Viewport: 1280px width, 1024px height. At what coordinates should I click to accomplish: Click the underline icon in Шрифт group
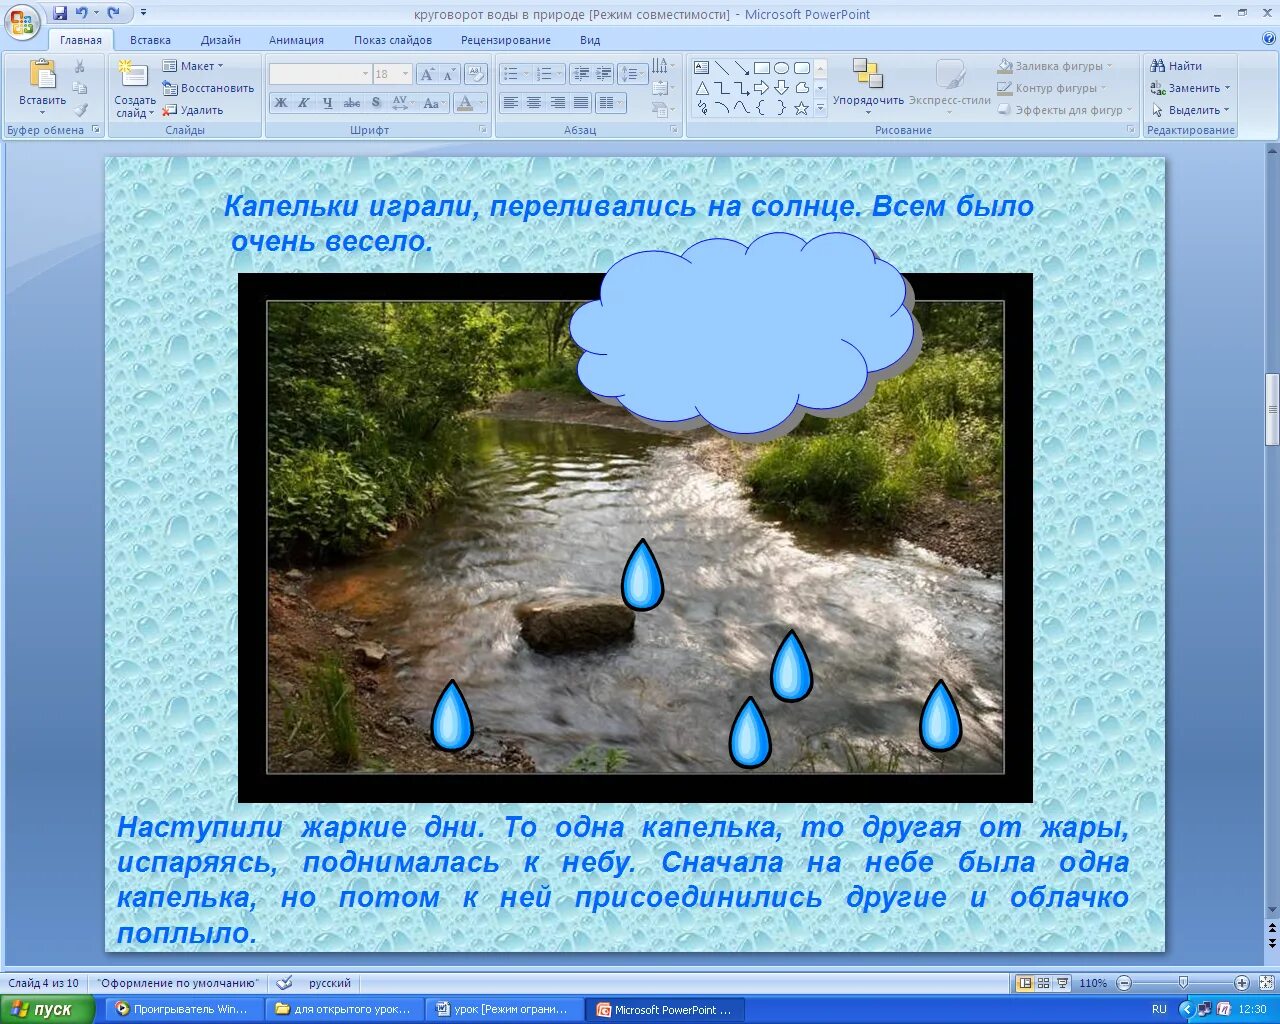[327, 103]
